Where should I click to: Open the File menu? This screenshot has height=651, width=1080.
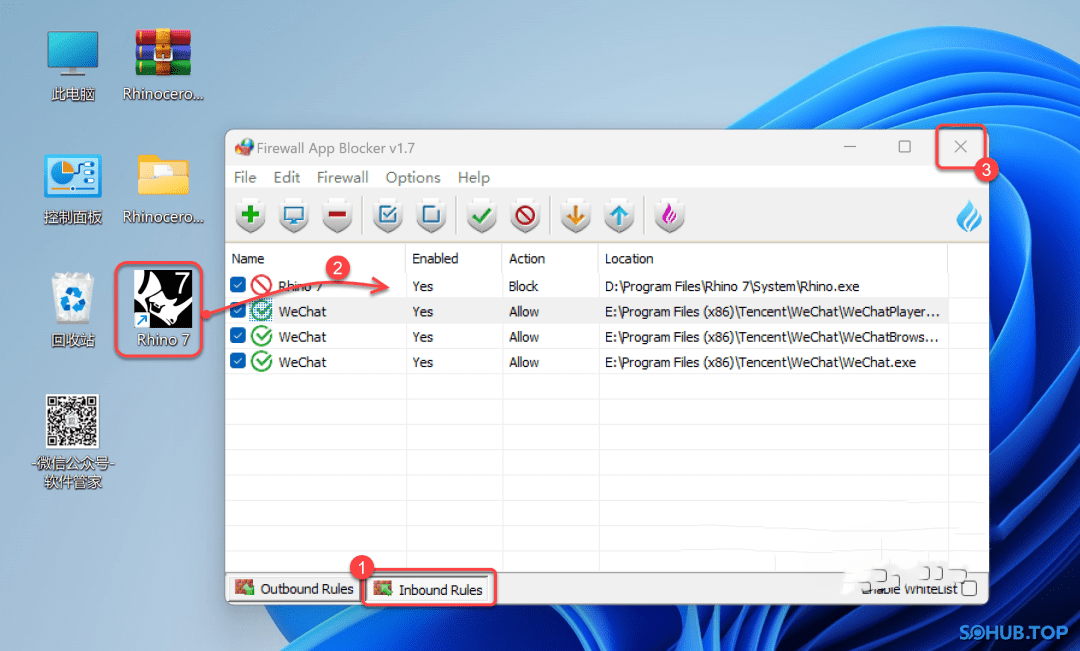pyautogui.click(x=245, y=177)
